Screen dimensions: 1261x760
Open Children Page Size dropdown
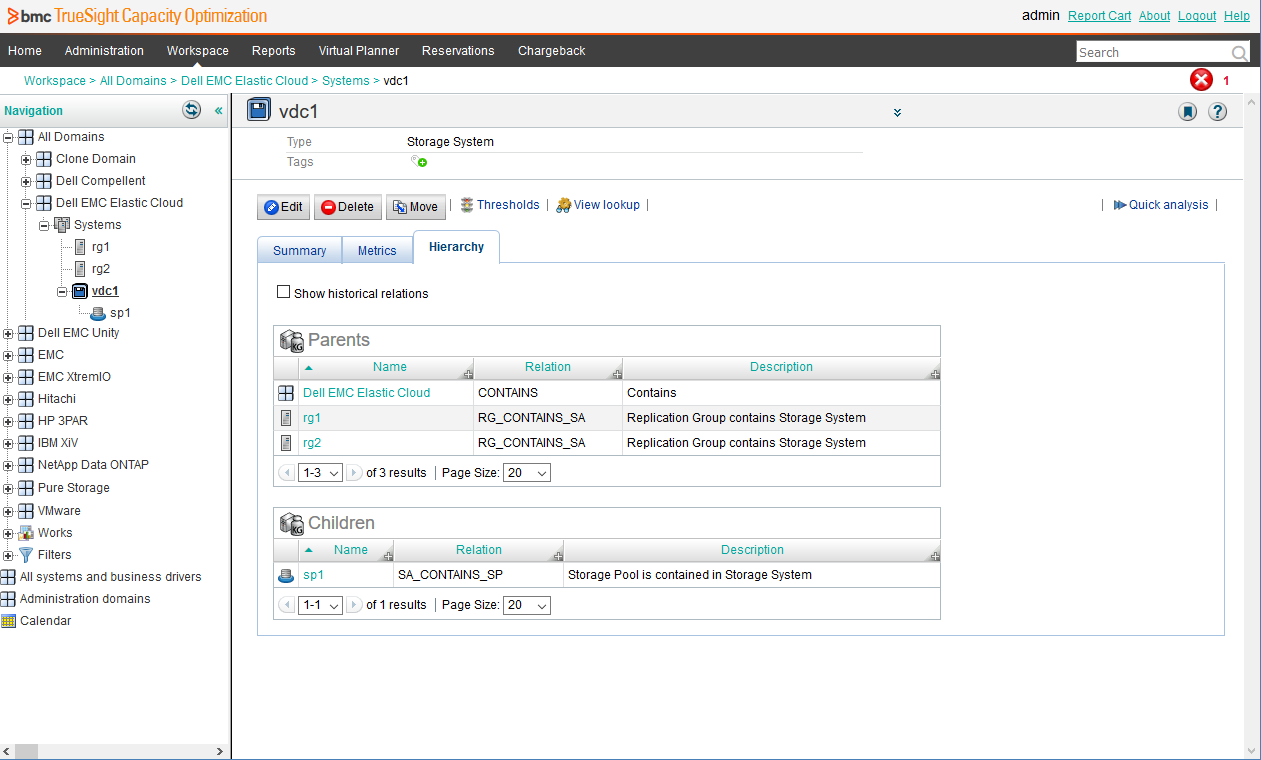[x=527, y=605]
